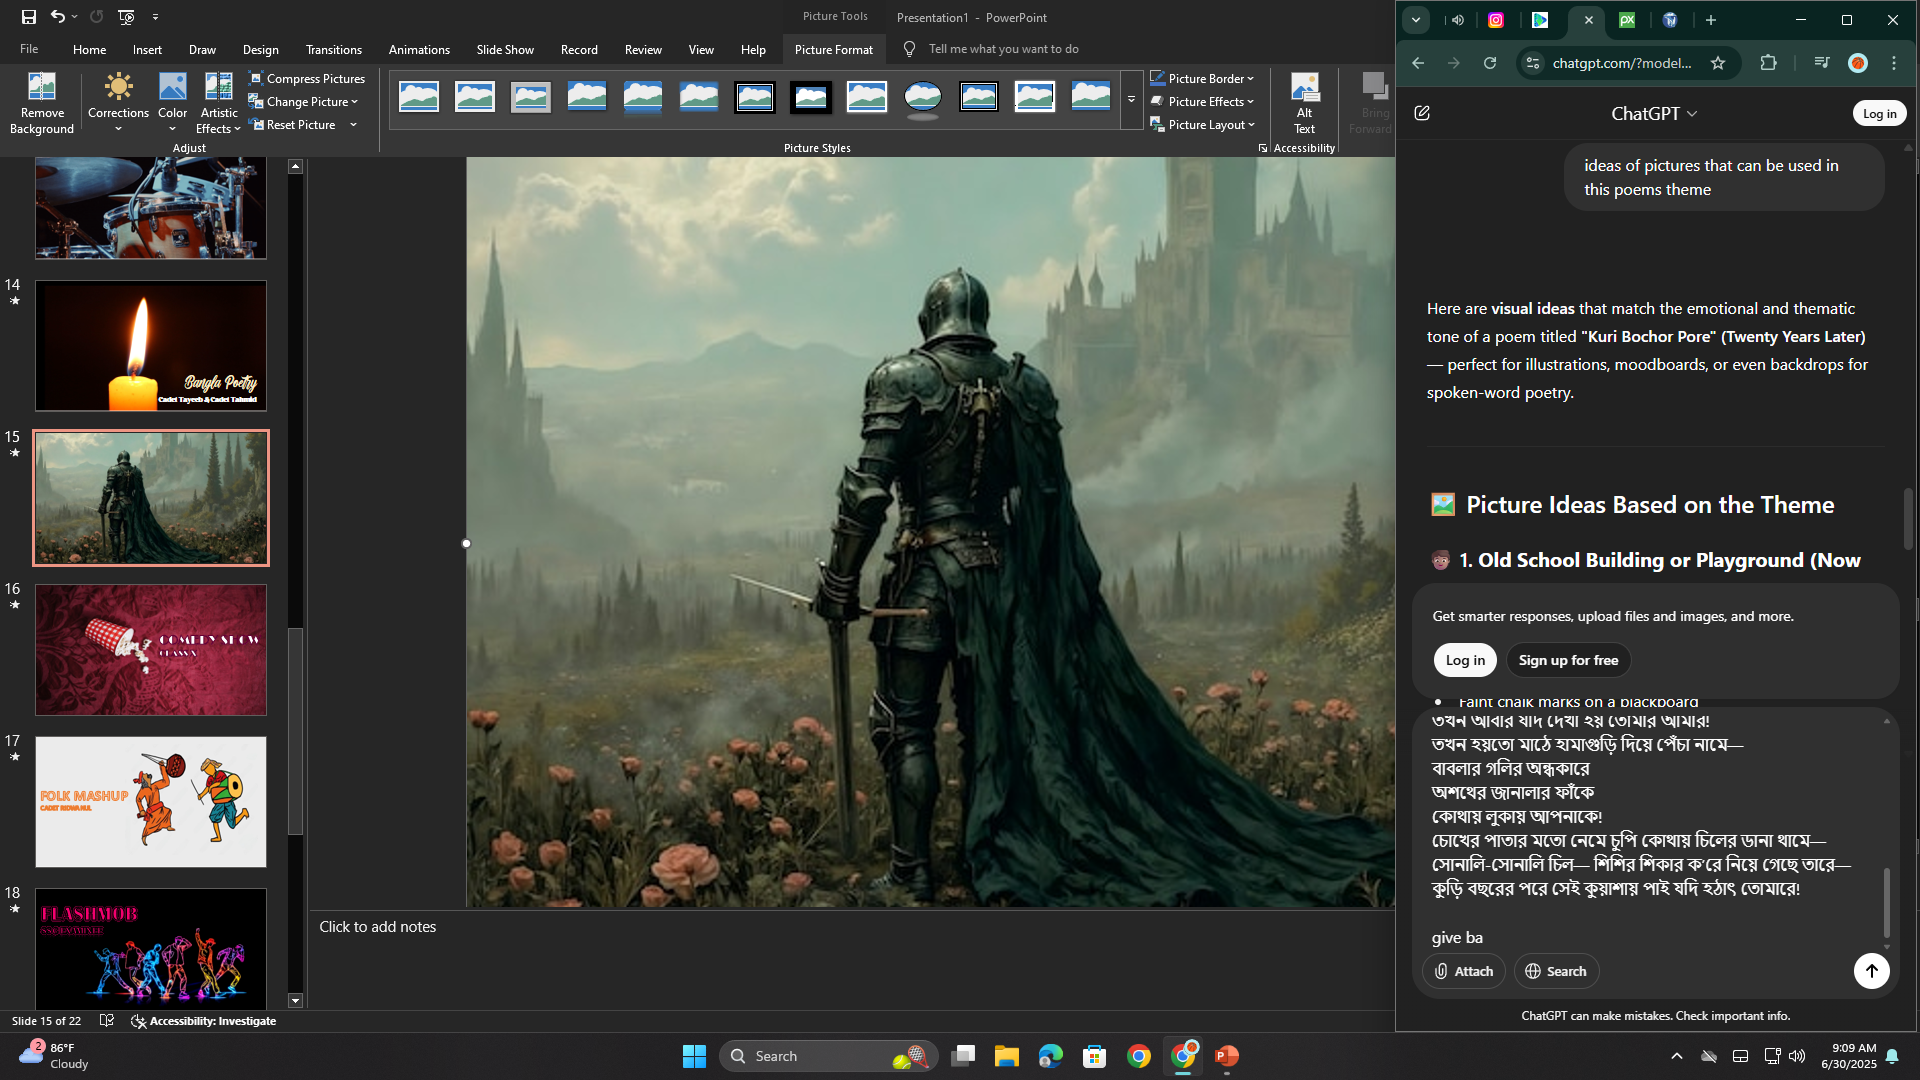Select slide 14 Bangla Poetry thumbnail
The width and height of the screenshot is (1920, 1080).
(151, 345)
